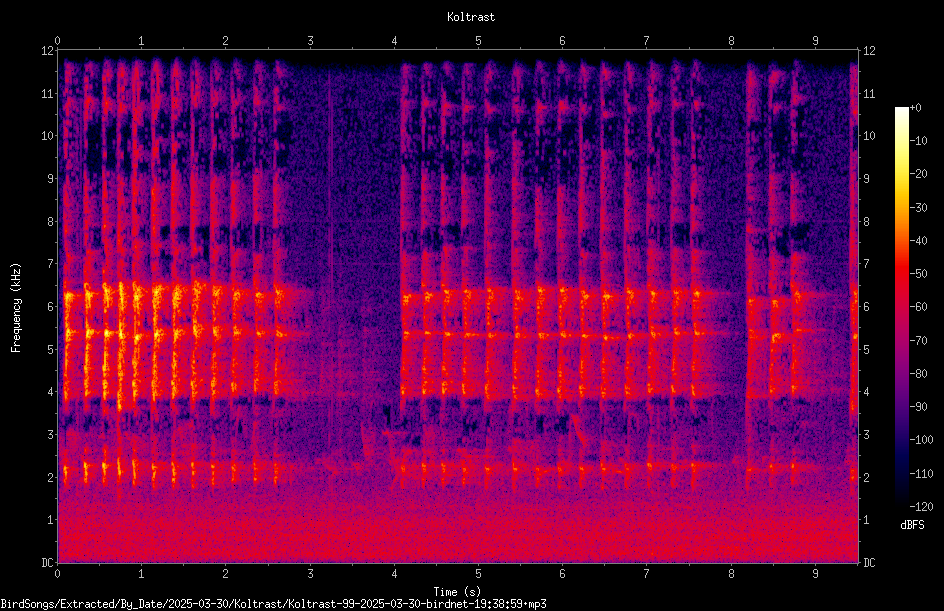Select the -100 colorbar value
This screenshot has height=611, width=944.
coord(921,440)
